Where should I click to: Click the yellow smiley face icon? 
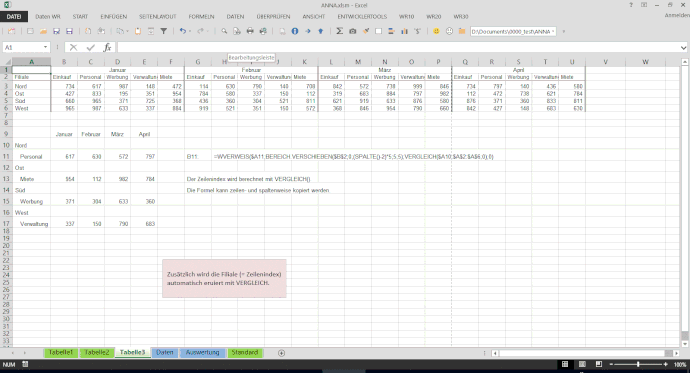(436, 31)
